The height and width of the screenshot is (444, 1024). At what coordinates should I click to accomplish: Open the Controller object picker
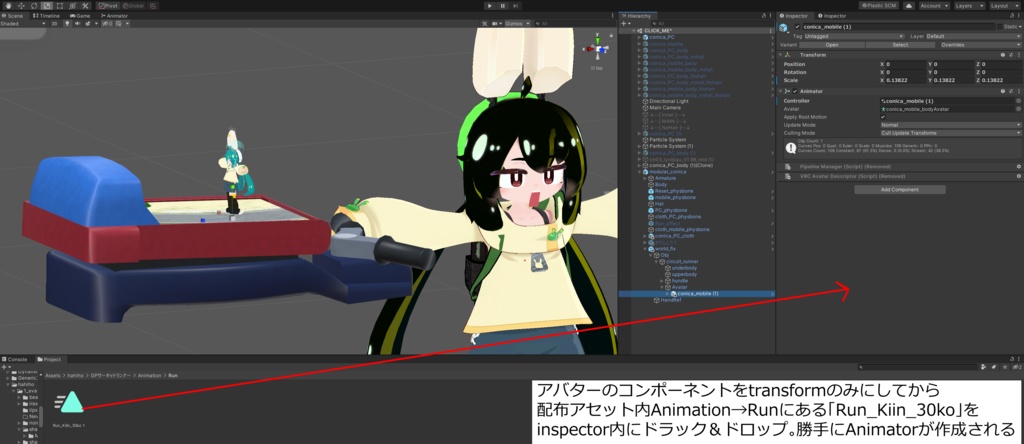coord(1017,101)
